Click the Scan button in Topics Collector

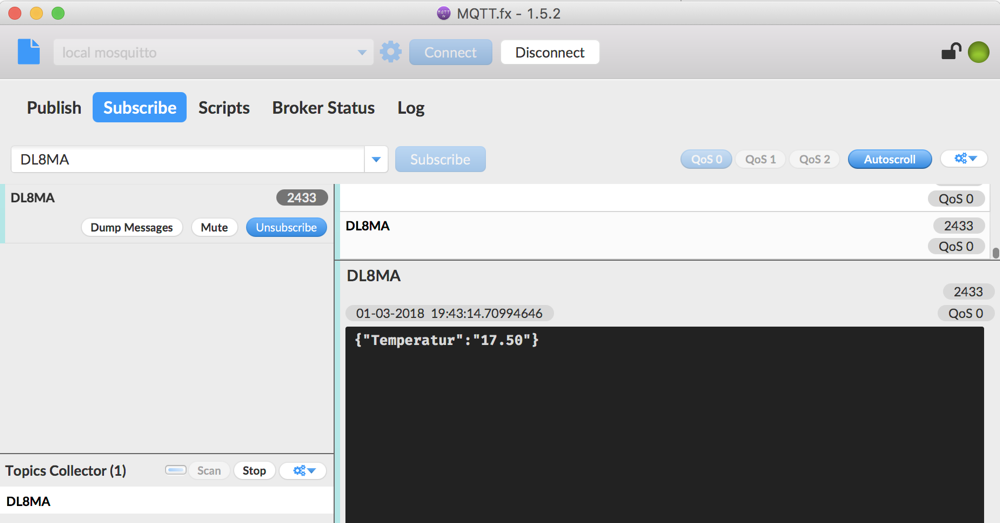[209, 471]
